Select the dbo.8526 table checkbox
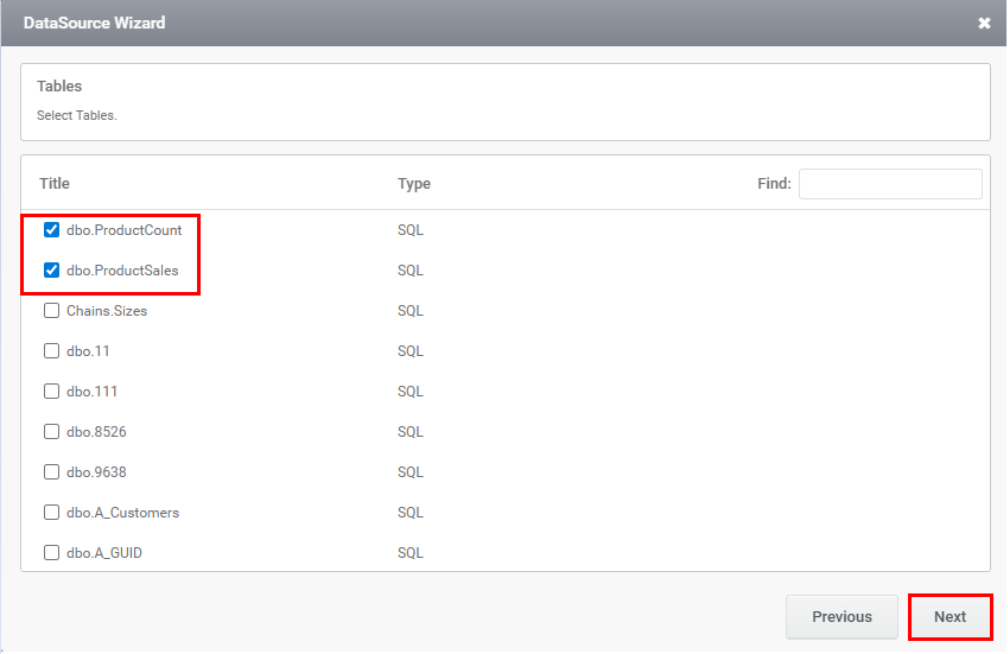This screenshot has width=1008, height=654. 52,432
